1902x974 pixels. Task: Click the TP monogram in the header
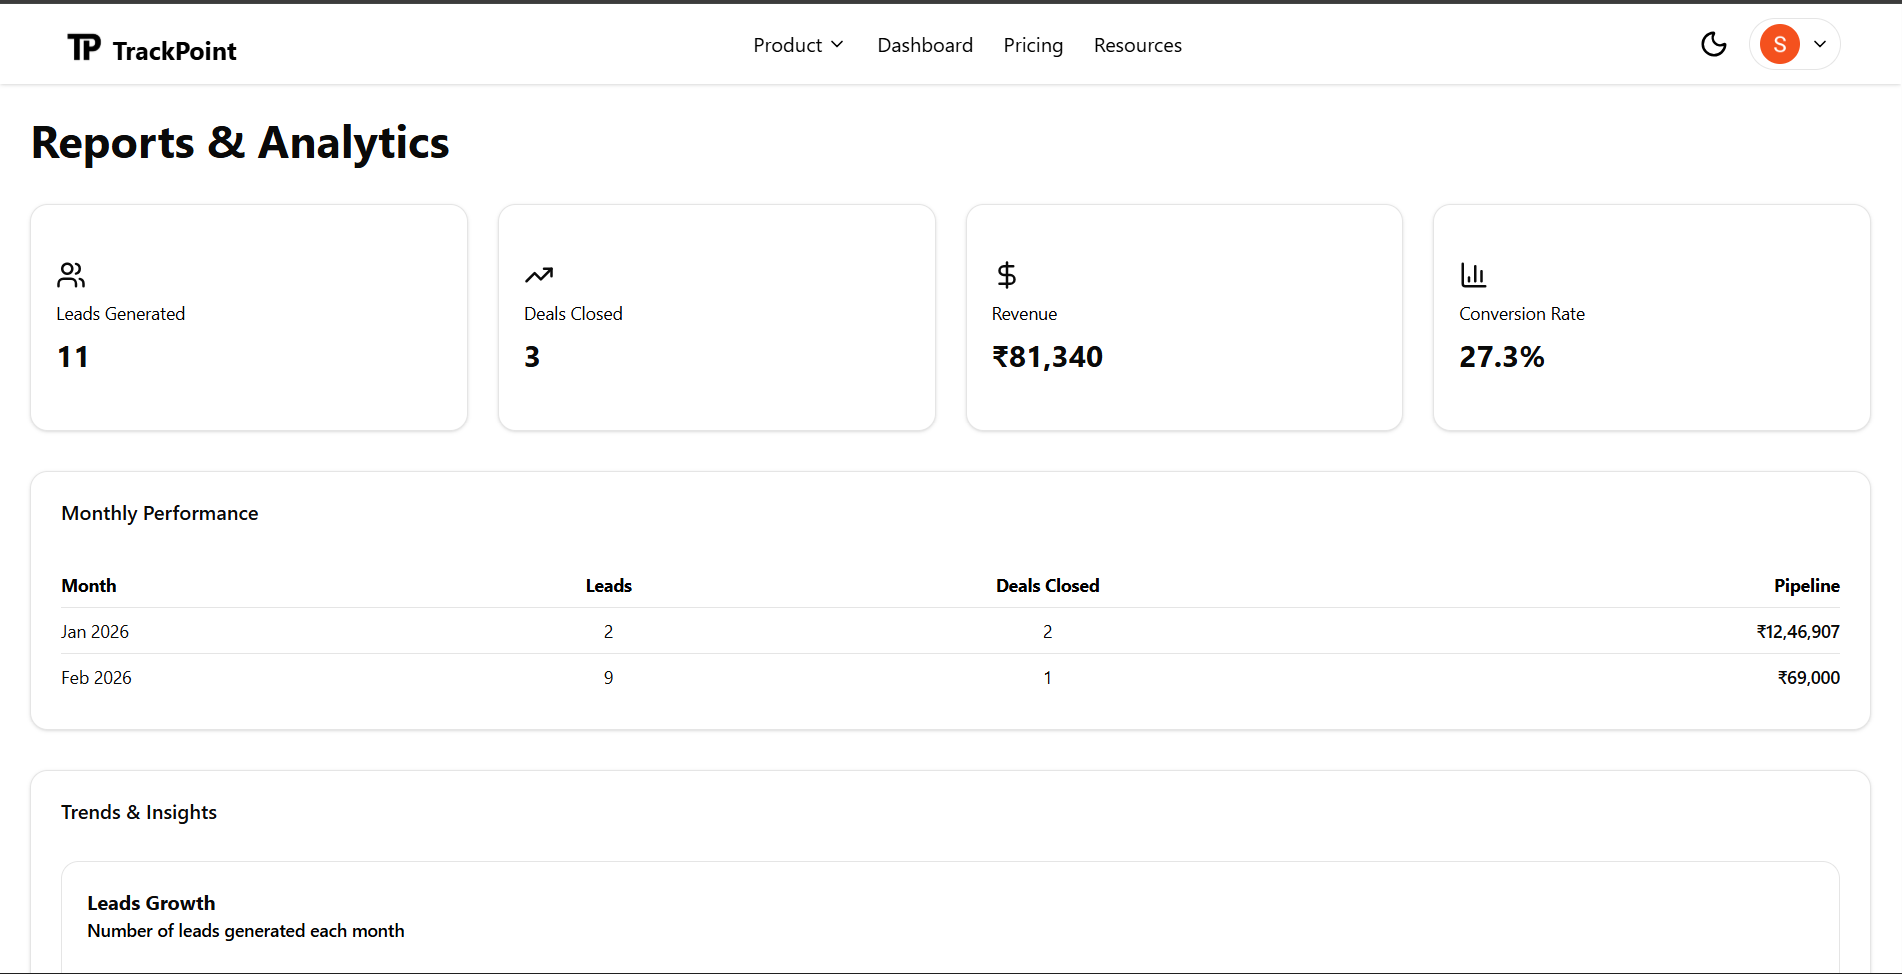(x=83, y=46)
